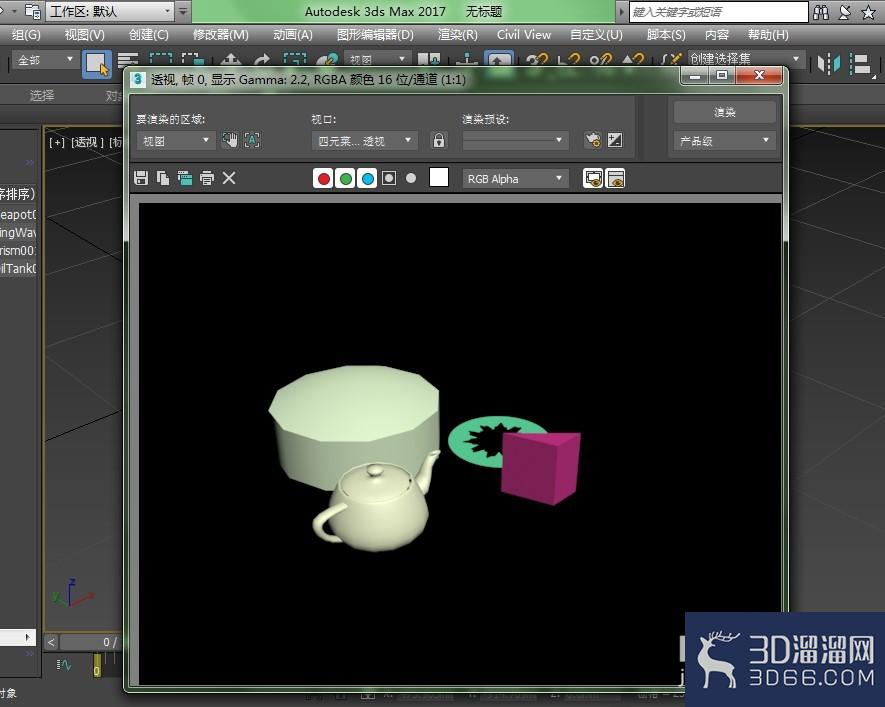This screenshot has width=885, height=707.
Task: Click the 选择 ribbon tab
Action: 42,96
